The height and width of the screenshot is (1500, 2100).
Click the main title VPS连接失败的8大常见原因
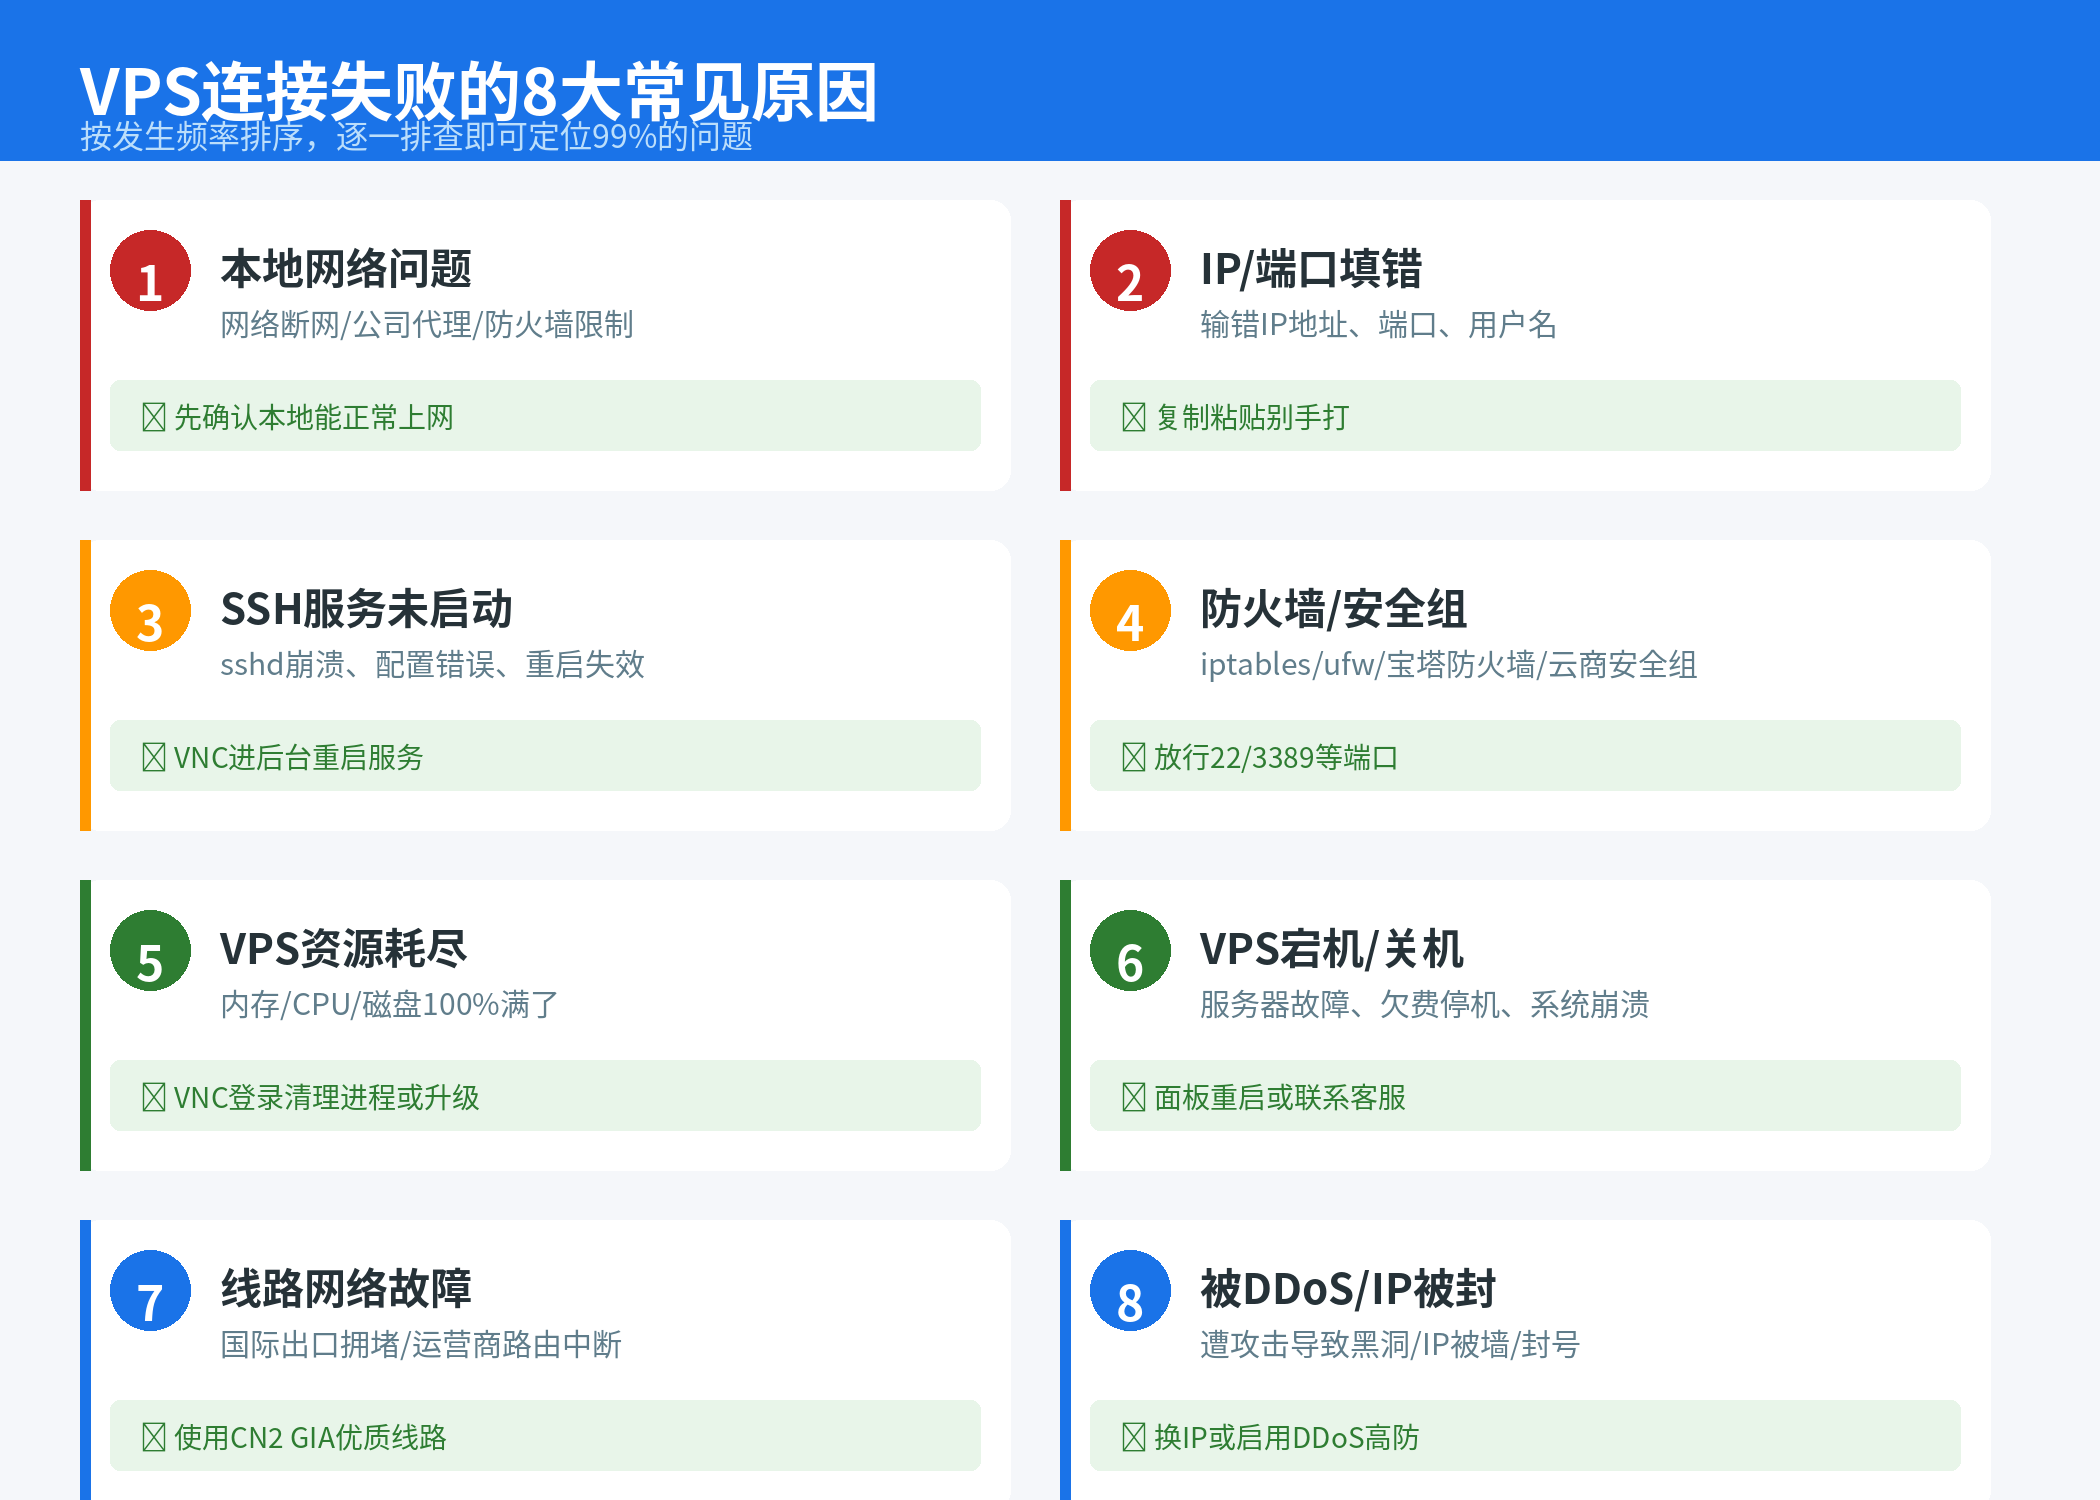pyautogui.click(x=479, y=92)
